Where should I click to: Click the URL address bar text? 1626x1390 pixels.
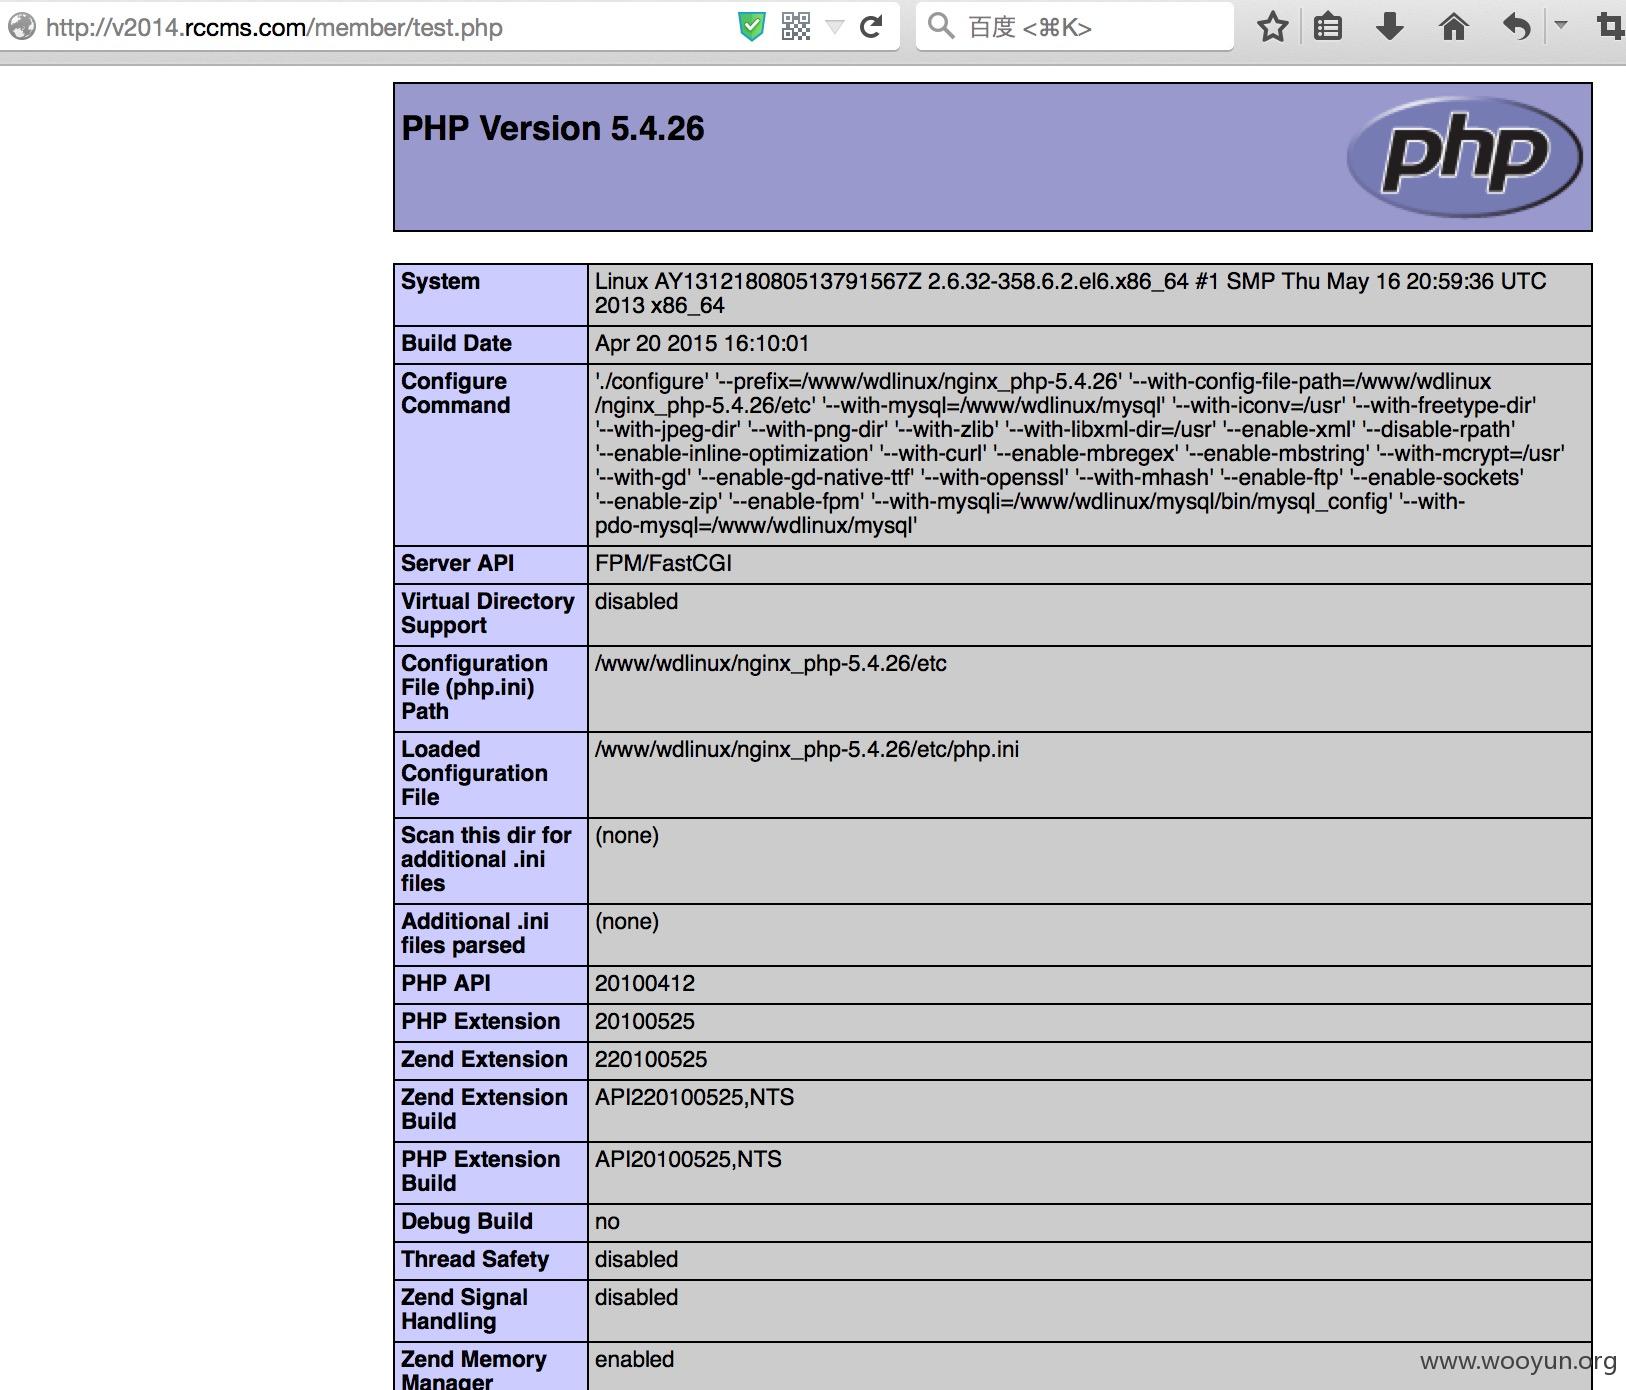tap(274, 27)
